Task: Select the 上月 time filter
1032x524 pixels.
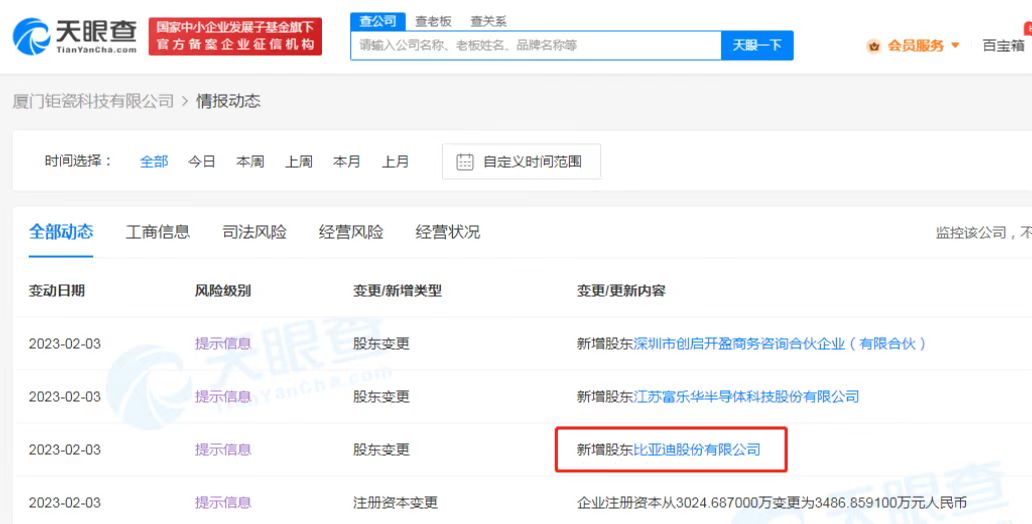Action: [395, 162]
